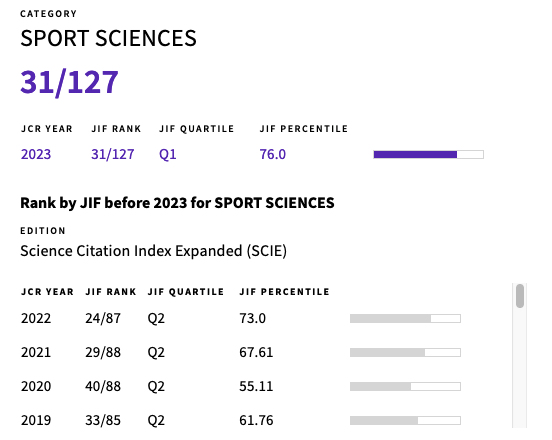Image resolution: width=552 pixels, height=440 pixels.
Task: Click the gray percentile bar for 2020
Action: [x=405, y=386]
